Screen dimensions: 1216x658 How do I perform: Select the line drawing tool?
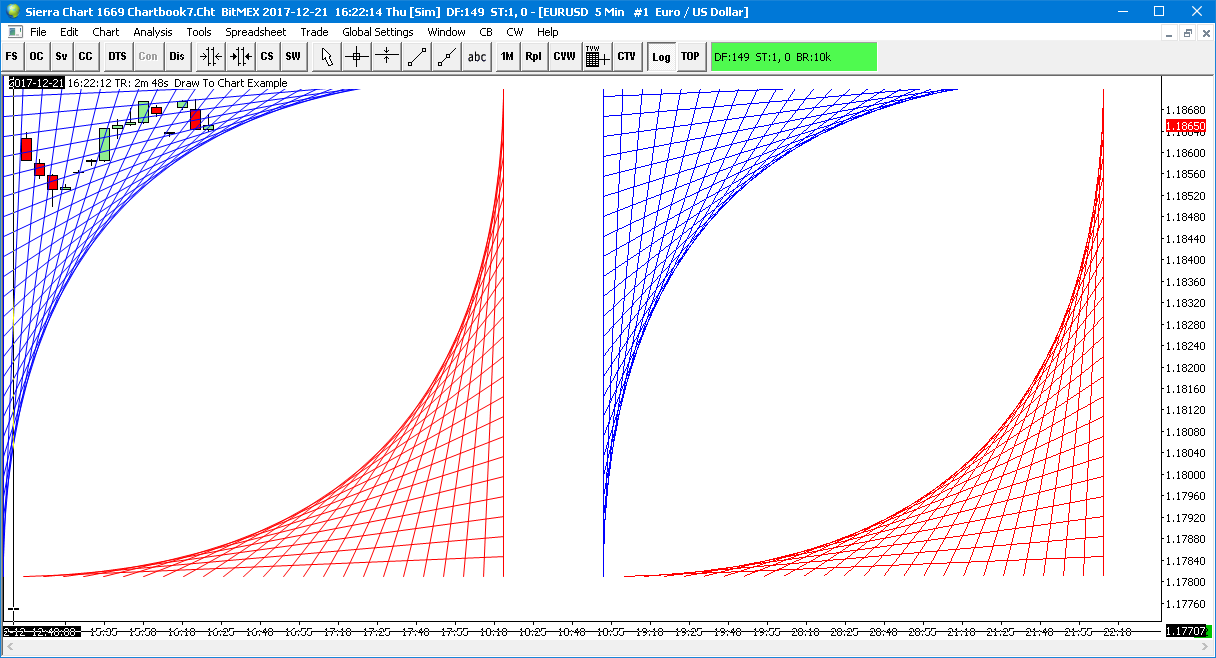(416, 57)
